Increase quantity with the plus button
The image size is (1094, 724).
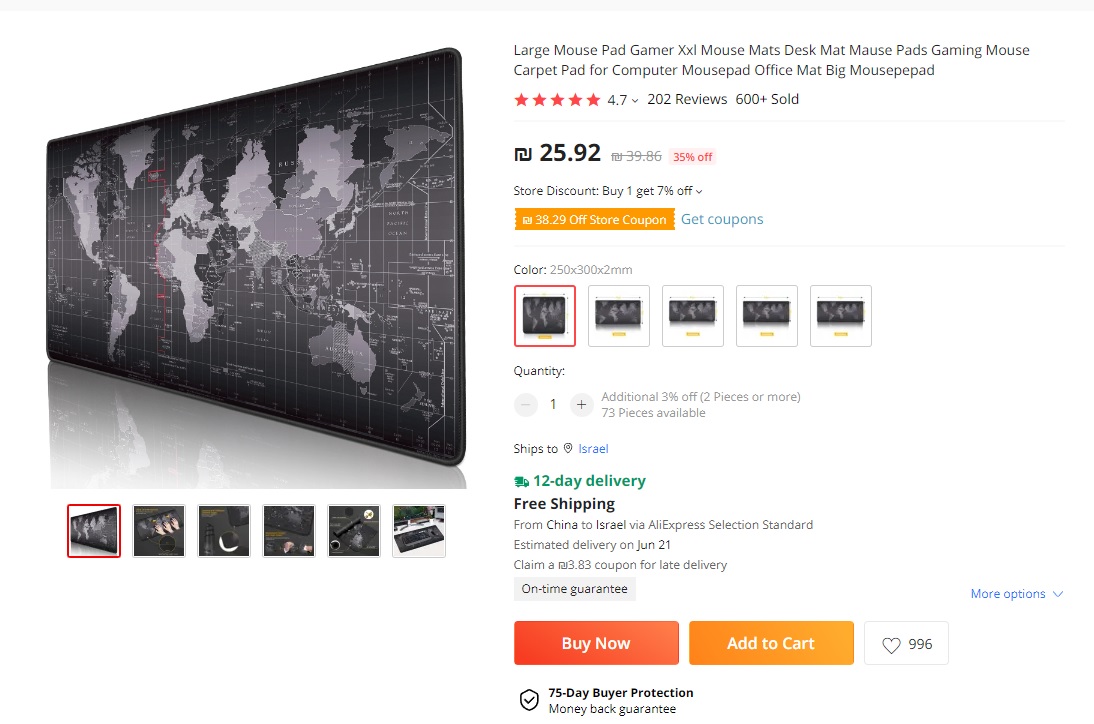[581, 405]
